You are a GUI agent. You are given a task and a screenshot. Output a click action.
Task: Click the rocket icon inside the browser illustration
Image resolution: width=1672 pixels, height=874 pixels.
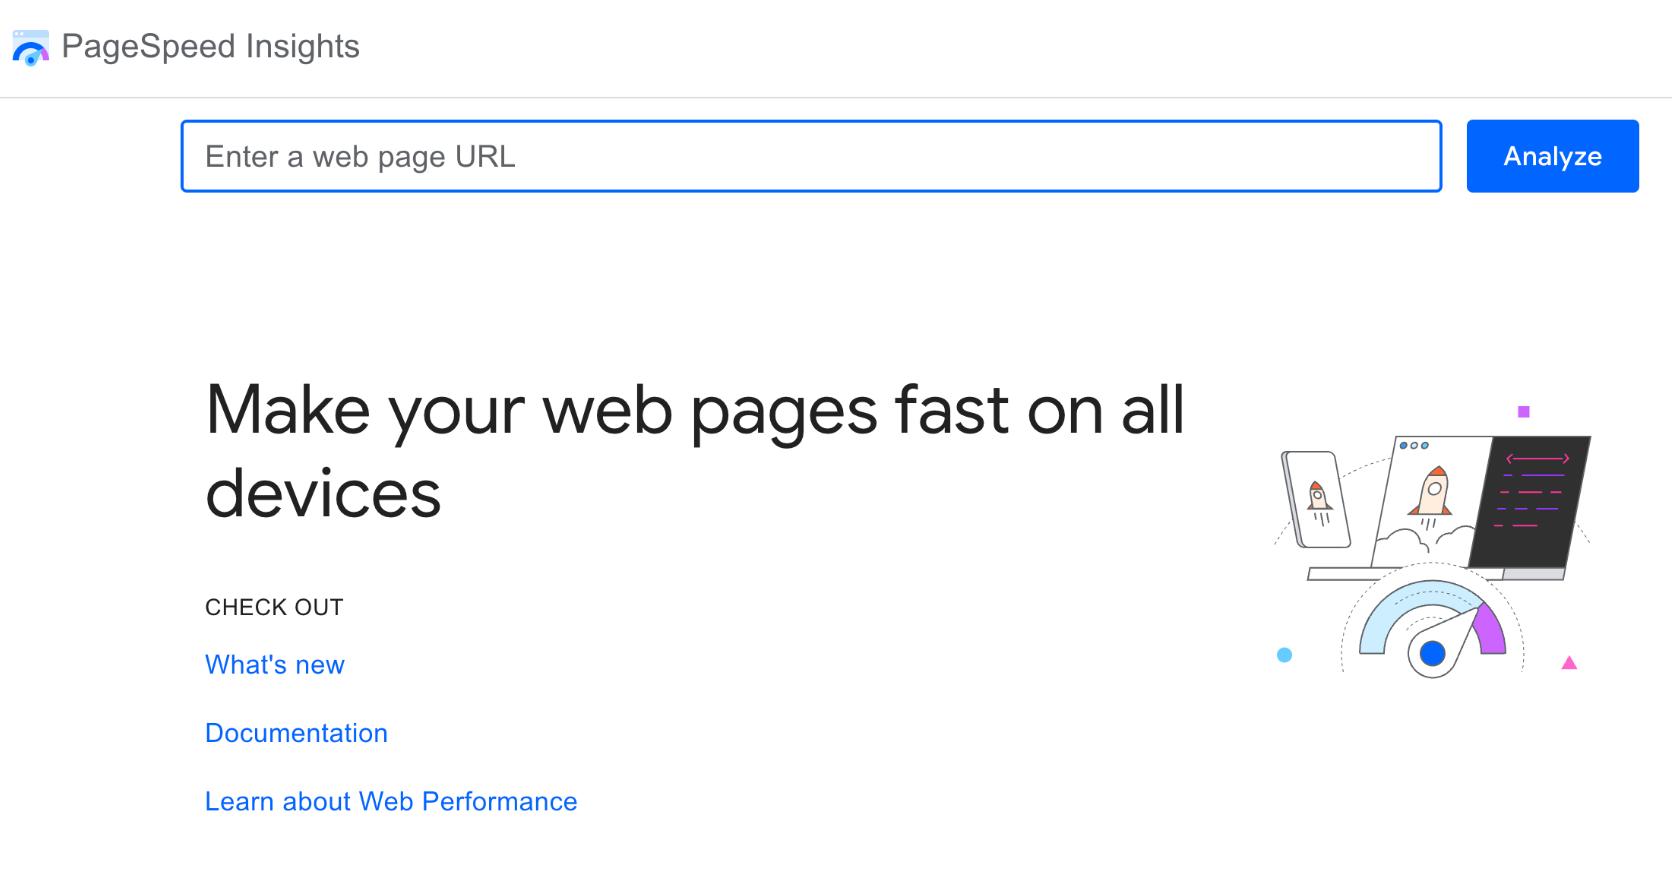pyautogui.click(x=1434, y=489)
